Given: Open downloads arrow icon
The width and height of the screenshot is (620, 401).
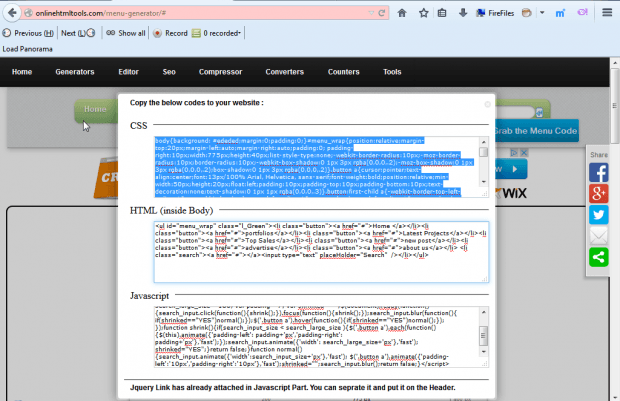Looking at the screenshot, I should tap(463, 13).
